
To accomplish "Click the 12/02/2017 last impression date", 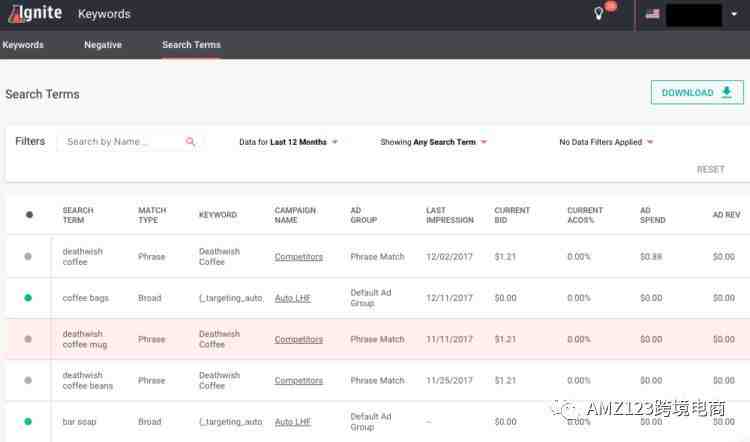I will (449, 257).
